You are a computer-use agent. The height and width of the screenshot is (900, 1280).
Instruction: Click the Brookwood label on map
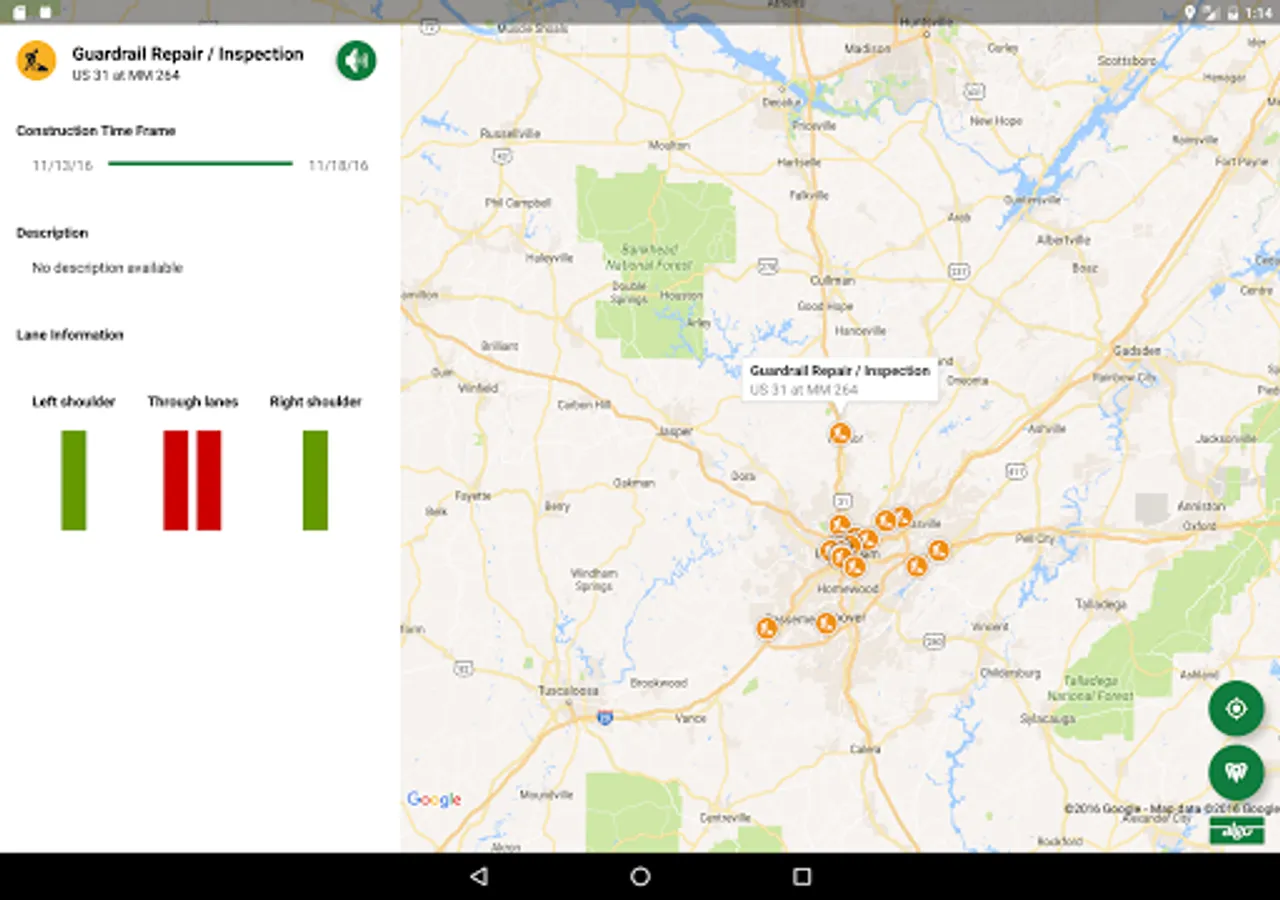659,683
